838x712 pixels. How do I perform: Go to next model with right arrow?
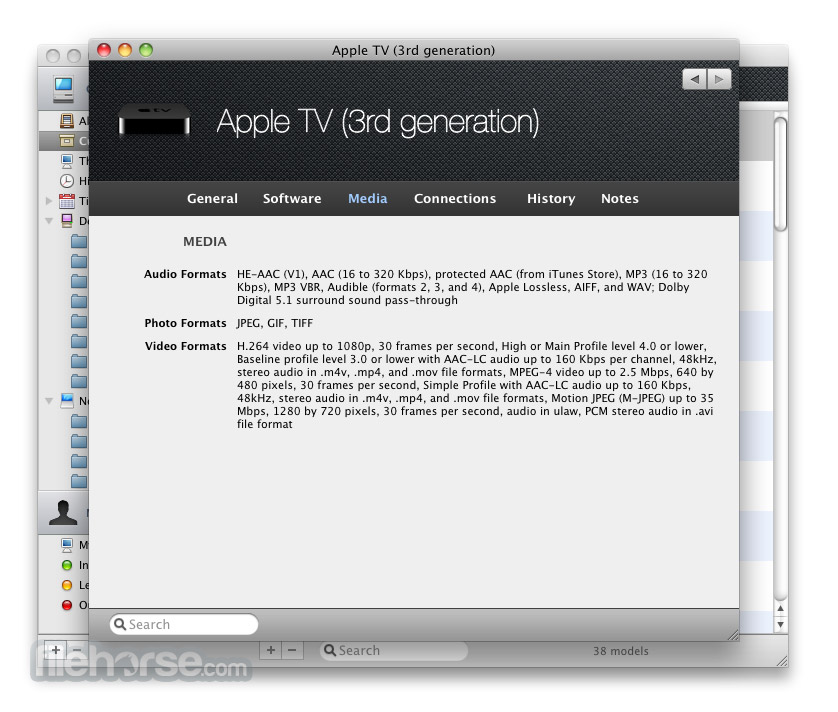coord(719,79)
